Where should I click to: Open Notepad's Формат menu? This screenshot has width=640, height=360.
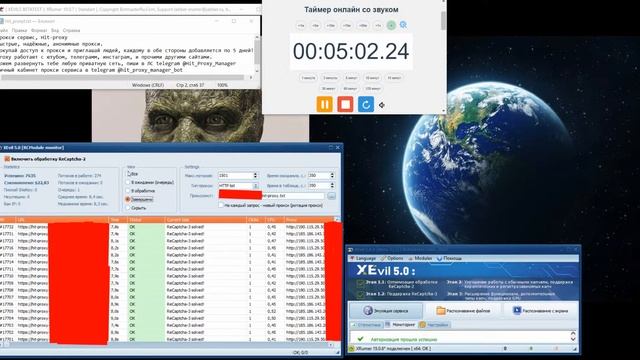[x=39, y=30]
